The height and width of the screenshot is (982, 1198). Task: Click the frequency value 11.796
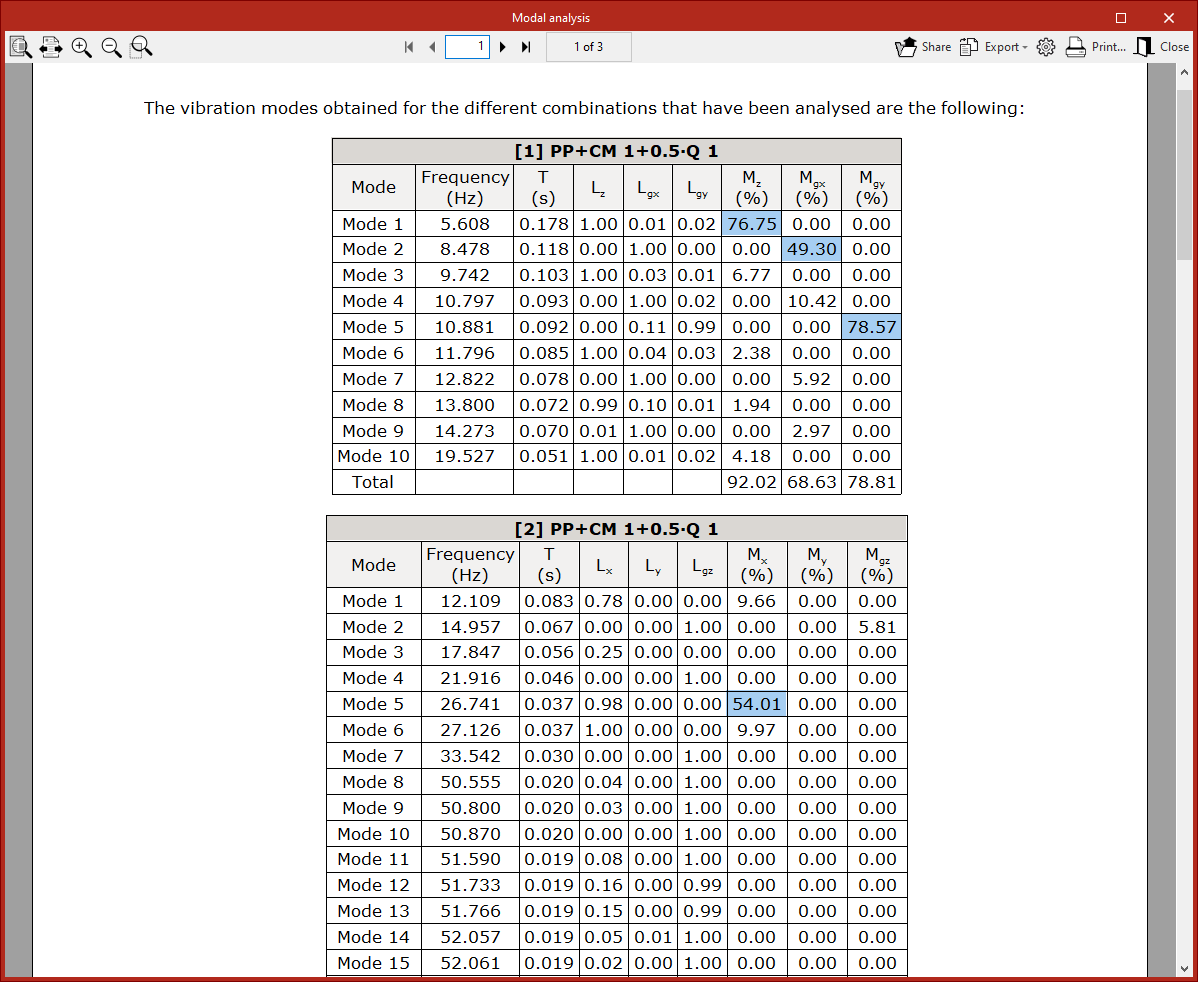click(465, 353)
